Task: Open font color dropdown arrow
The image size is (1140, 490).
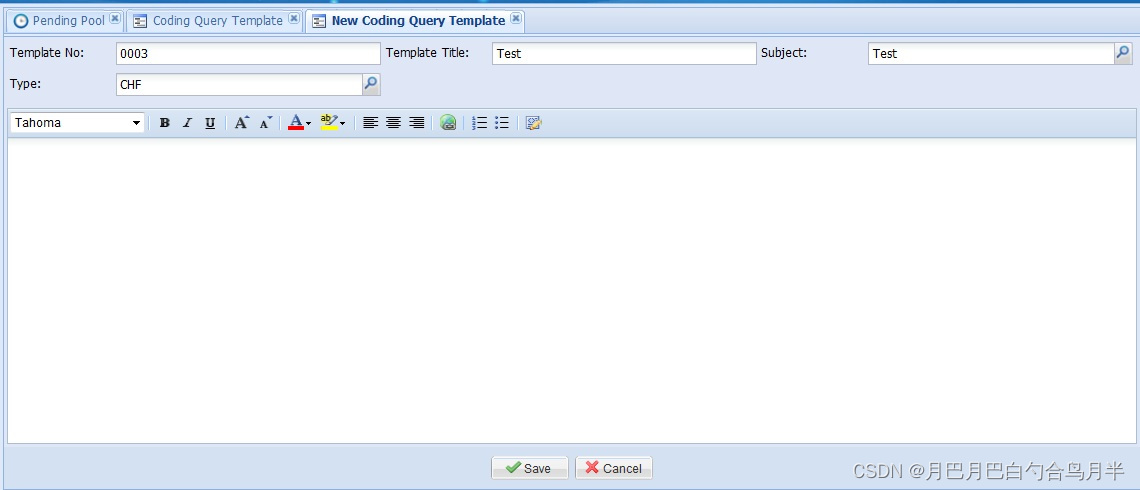Action: pyautogui.click(x=309, y=124)
